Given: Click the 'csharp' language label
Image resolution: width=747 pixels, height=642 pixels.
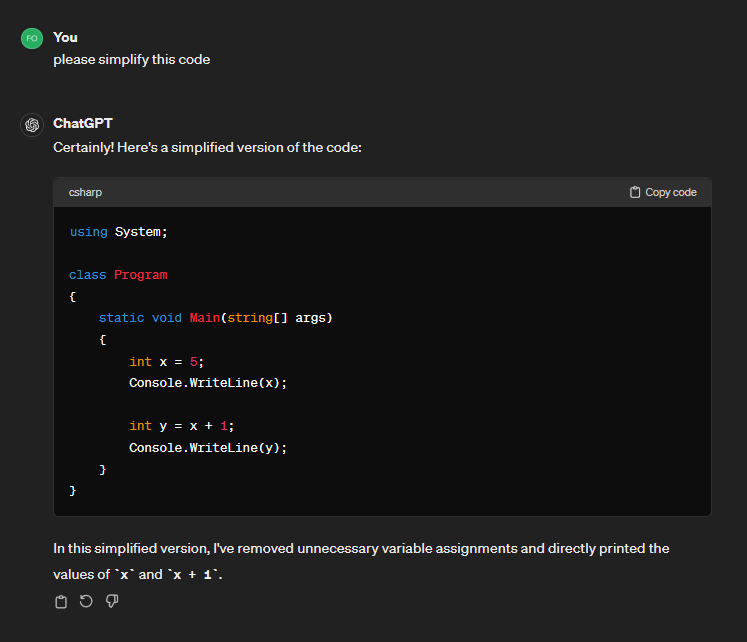Looking at the screenshot, I should pos(85,192).
